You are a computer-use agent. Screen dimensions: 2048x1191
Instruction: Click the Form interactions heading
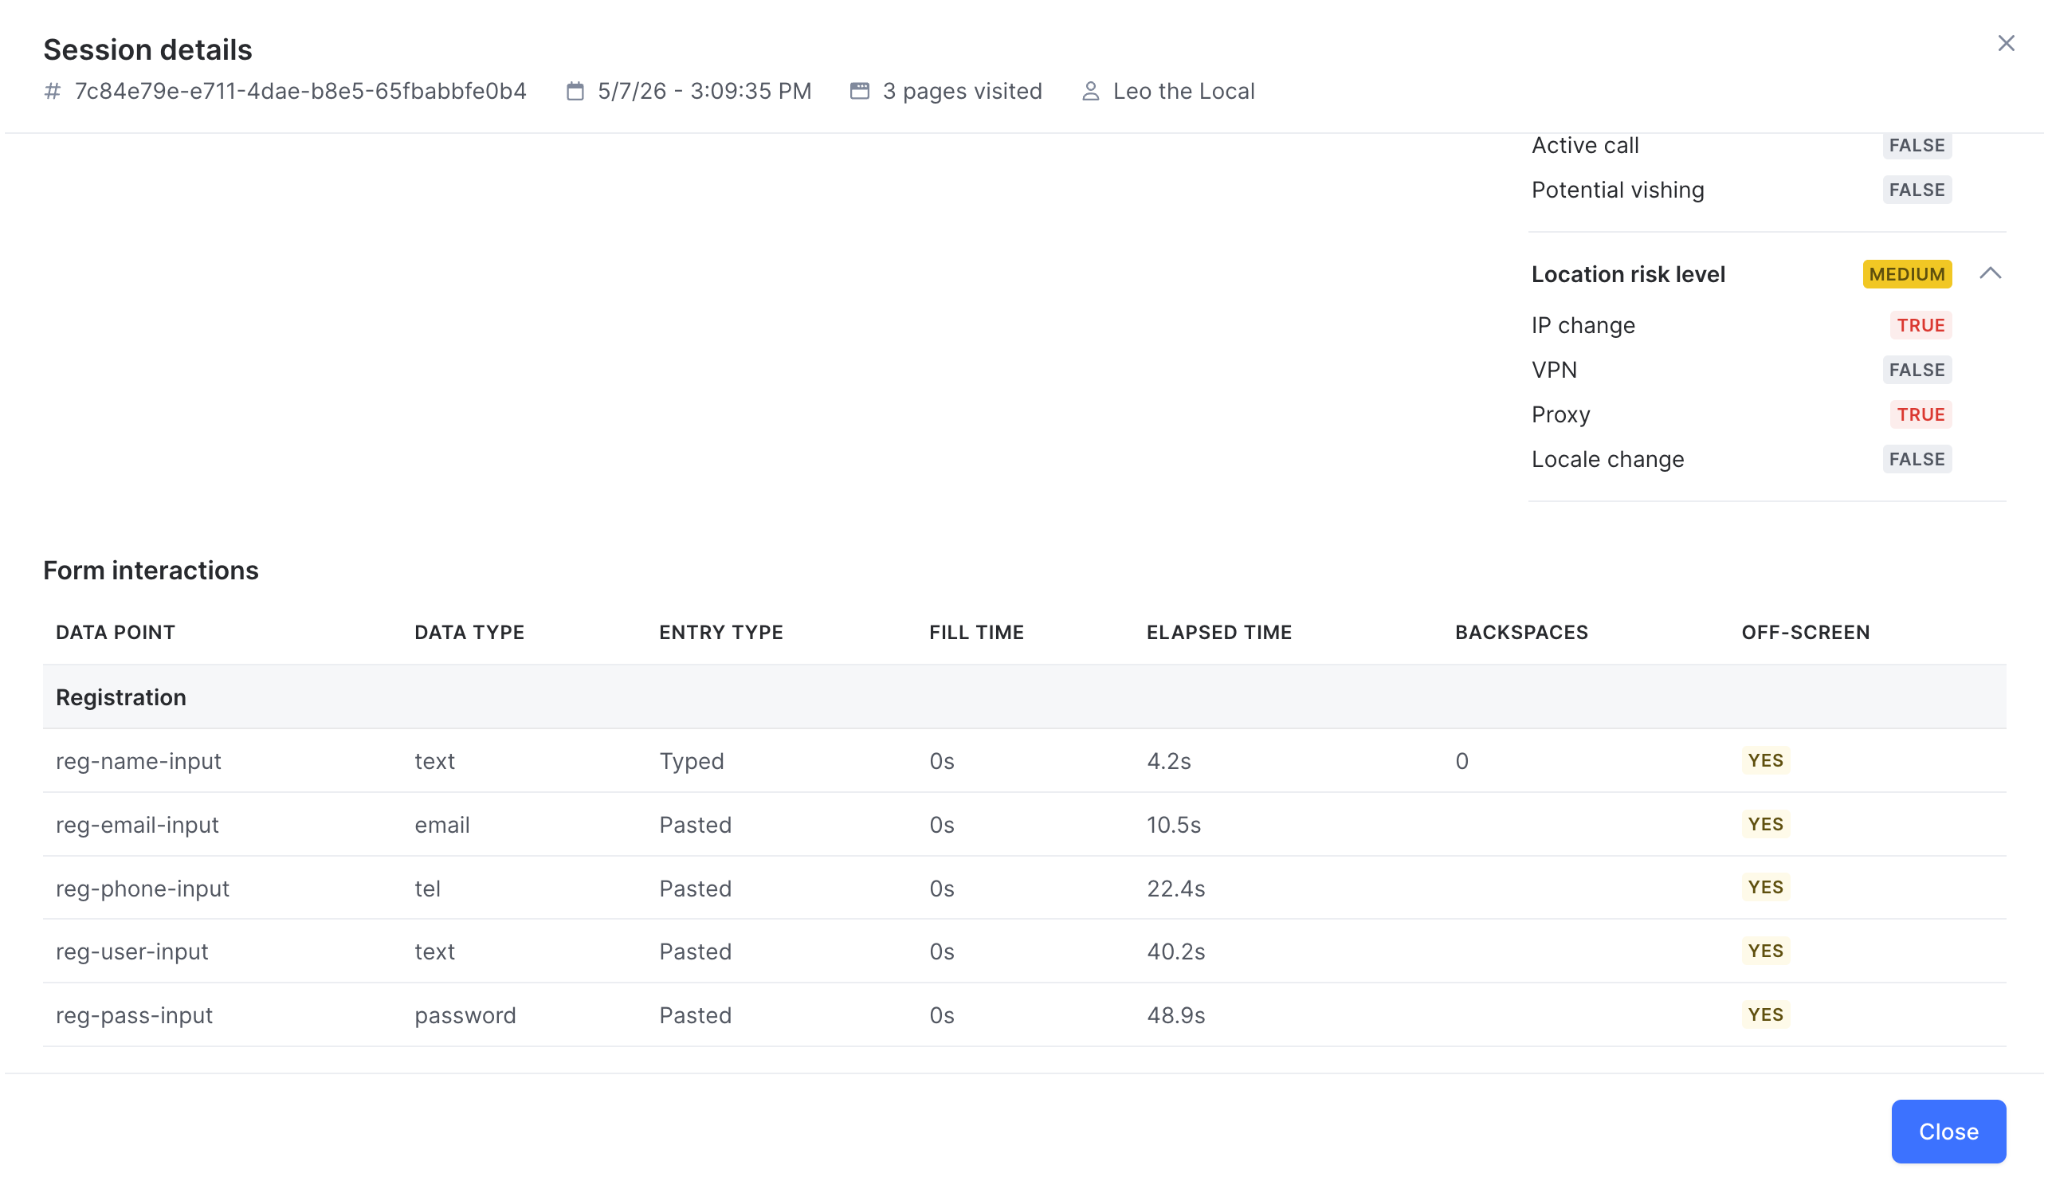pyautogui.click(x=150, y=570)
